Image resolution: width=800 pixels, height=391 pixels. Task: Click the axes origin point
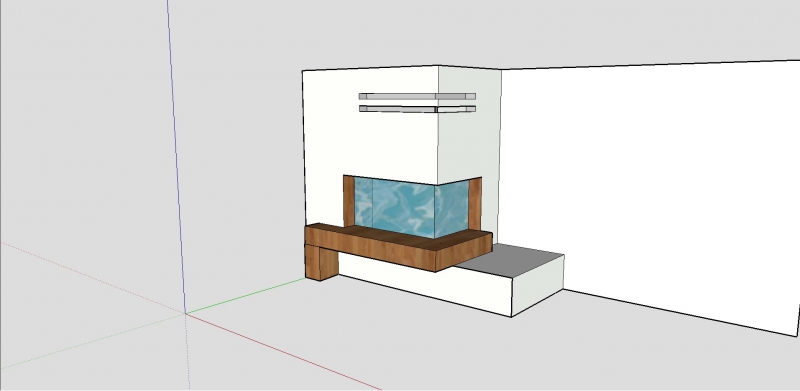coord(186,313)
